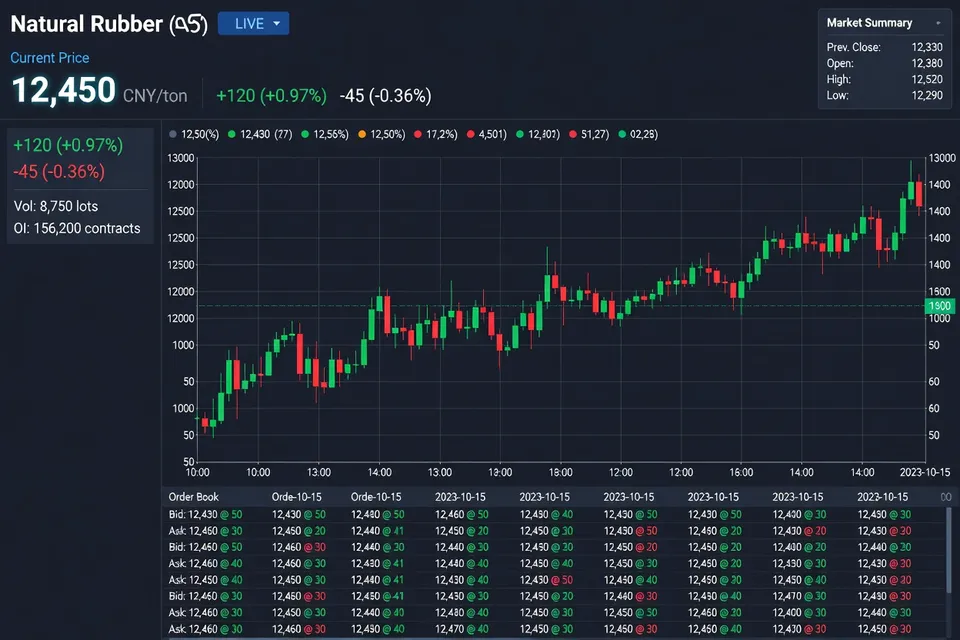960x640 pixels.
Task: Toggle the green 02,28) legend series
Action: pyautogui.click(x=638, y=134)
